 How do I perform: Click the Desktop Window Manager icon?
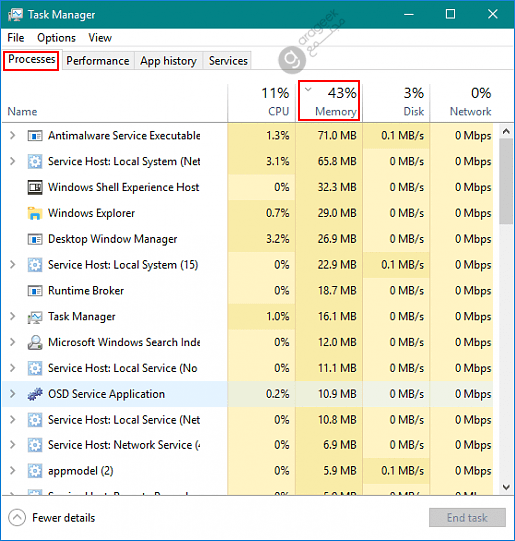(35, 239)
